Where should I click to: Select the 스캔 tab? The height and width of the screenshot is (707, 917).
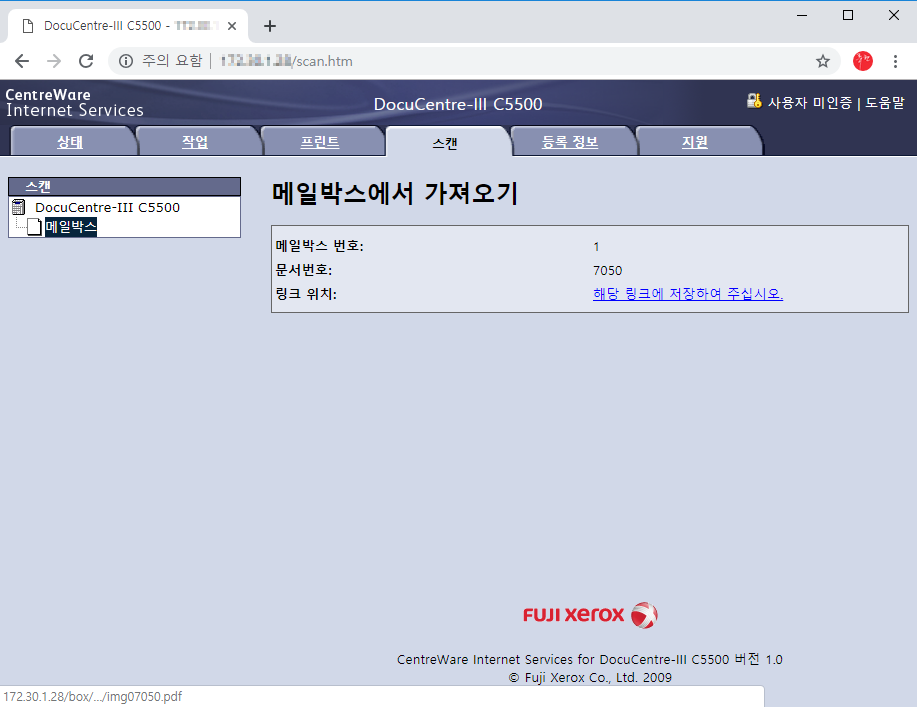point(445,143)
